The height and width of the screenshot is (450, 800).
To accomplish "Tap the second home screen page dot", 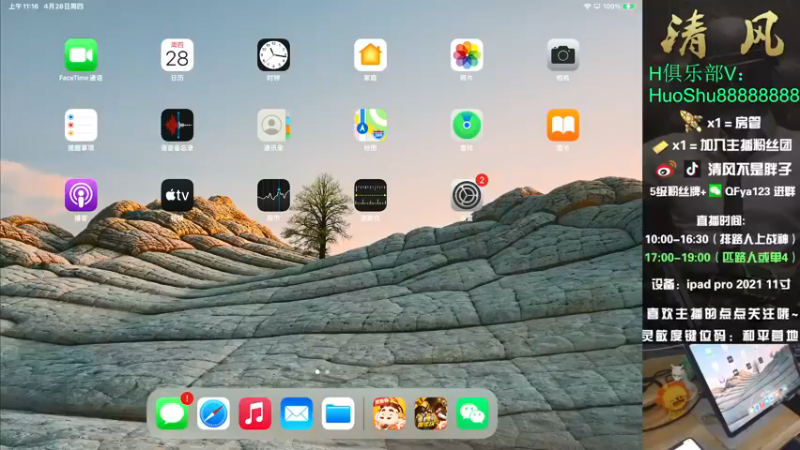I will (327, 372).
